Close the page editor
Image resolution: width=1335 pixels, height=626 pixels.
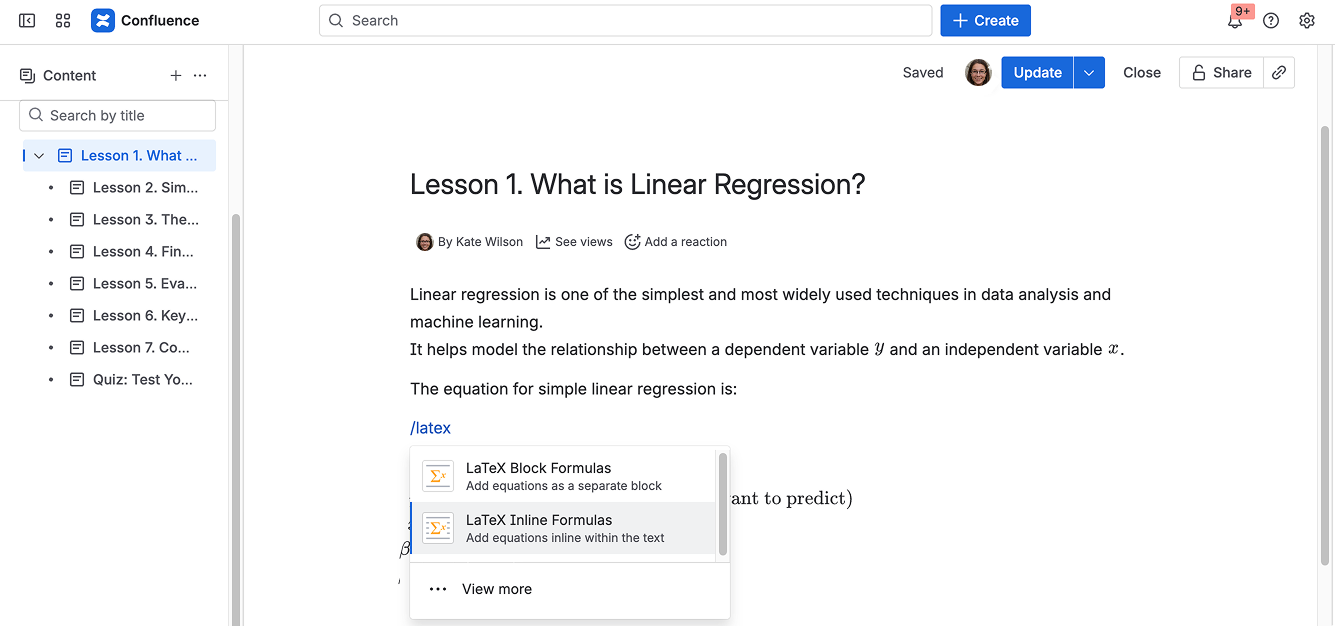pos(1141,73)
